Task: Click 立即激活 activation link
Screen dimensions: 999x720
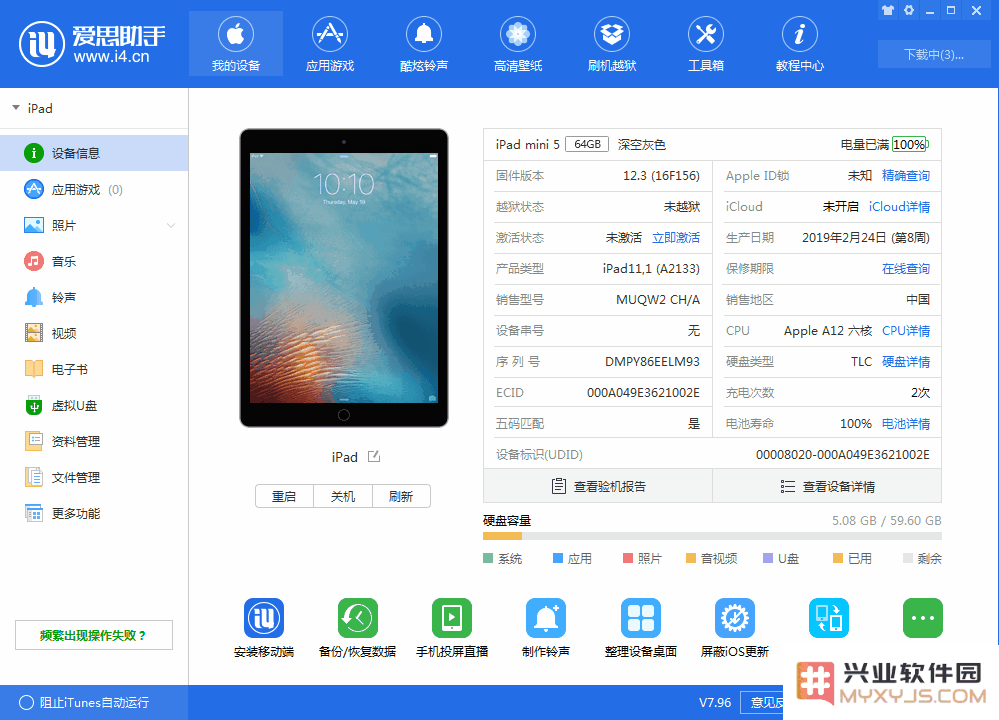Action: (x=676, y=238)
